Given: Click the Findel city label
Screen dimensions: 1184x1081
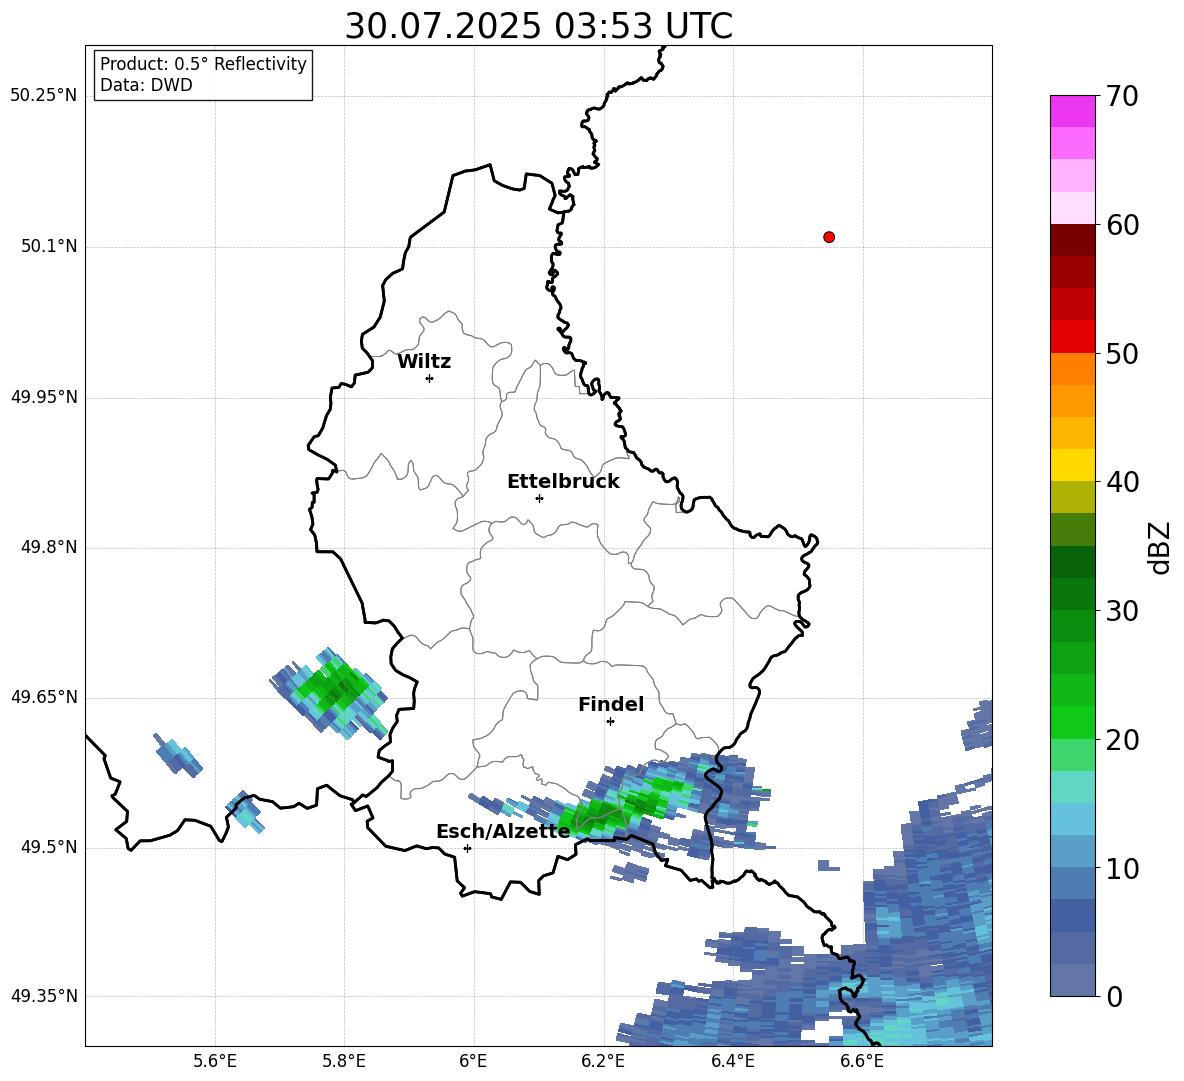Looking at the screenshot, I should (611, 704).
